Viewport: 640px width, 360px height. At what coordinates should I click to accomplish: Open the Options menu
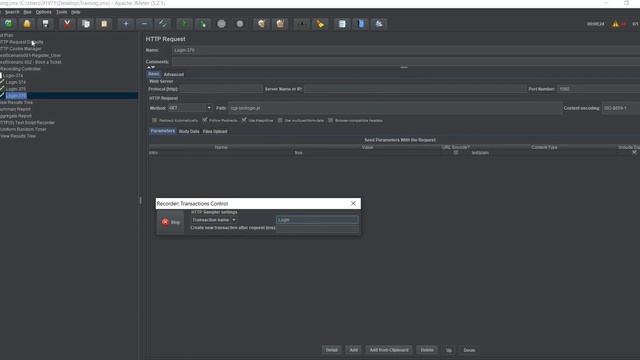point(43,12)
